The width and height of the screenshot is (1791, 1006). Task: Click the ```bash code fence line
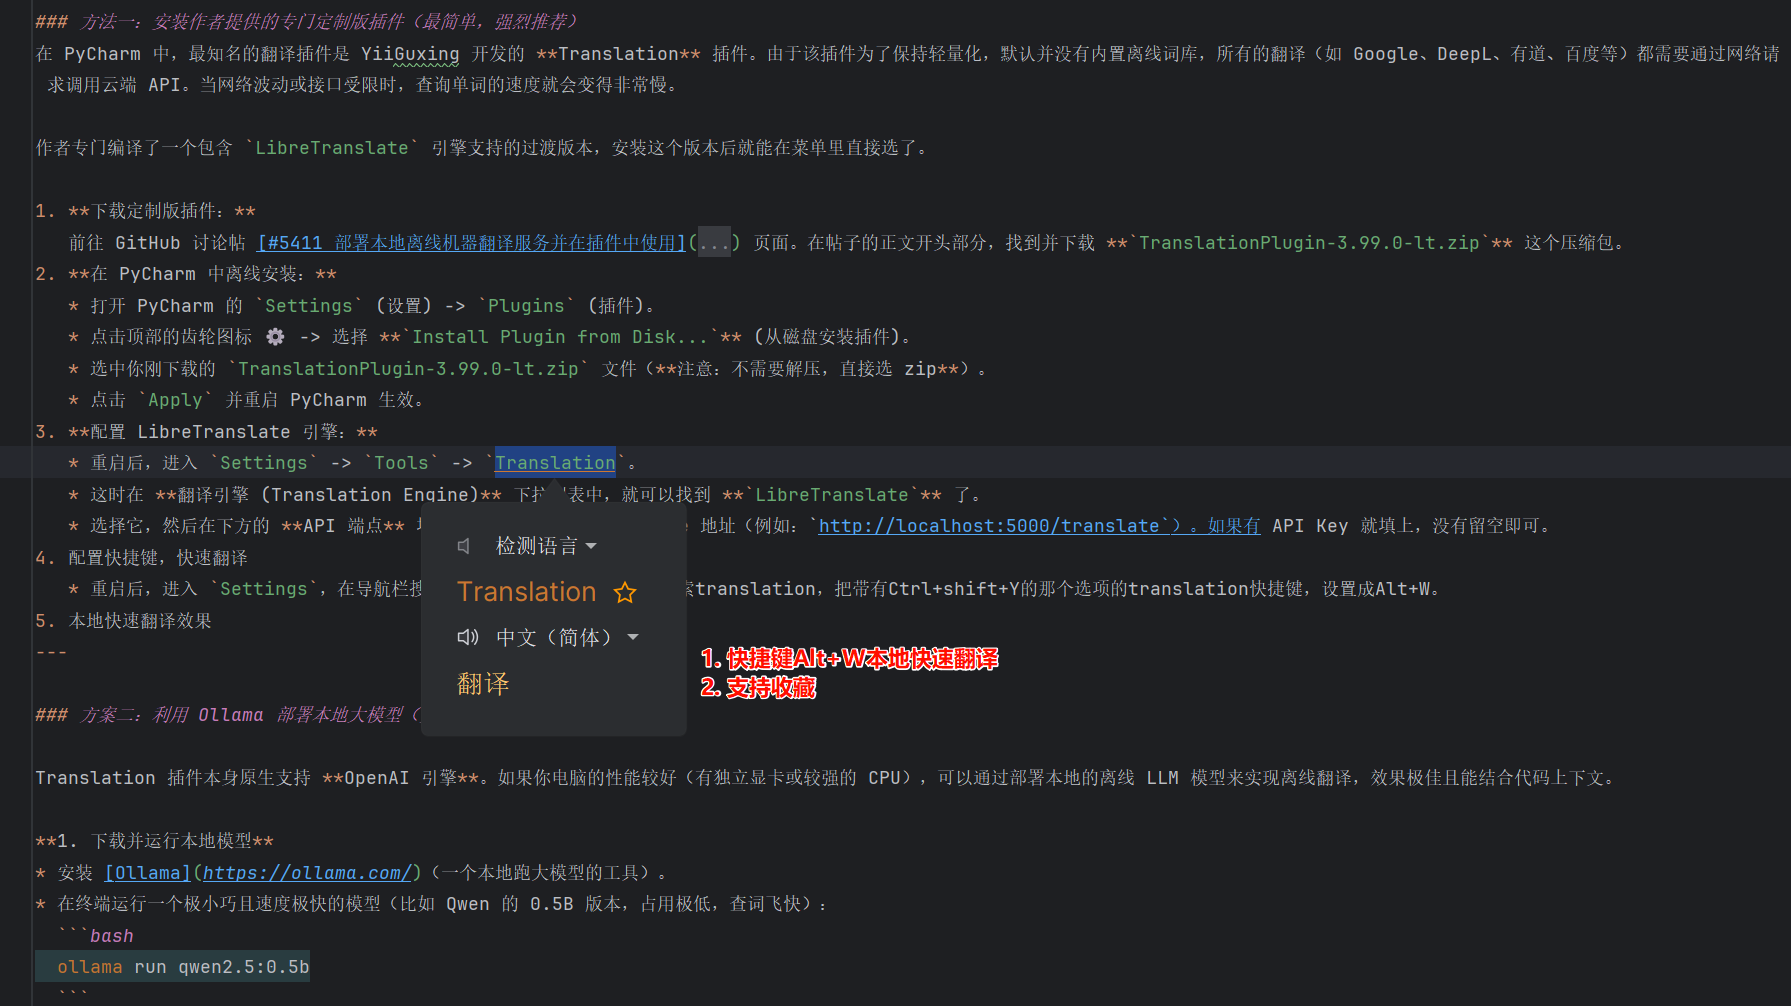point(96,936)
